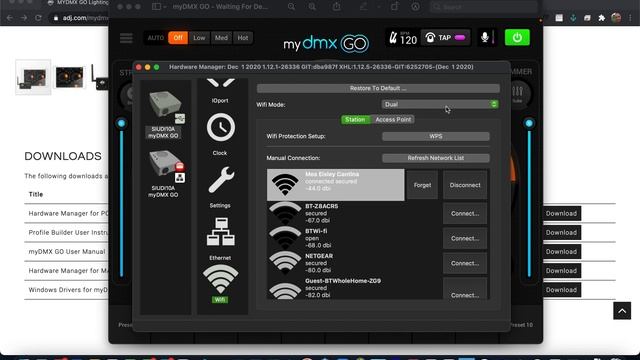Click the browser back arrow
Screen dimensions: 640x360
[10, 18]
